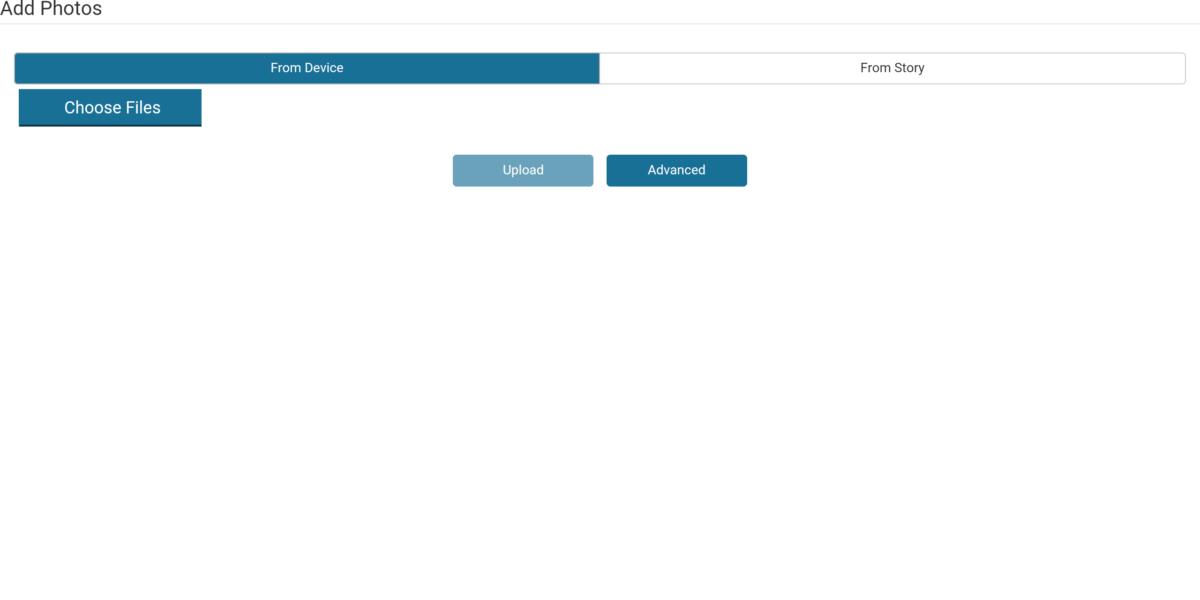Switch to the From Story tab
Viewport: 1200px width, 600px height.
[x=892, y=68]
